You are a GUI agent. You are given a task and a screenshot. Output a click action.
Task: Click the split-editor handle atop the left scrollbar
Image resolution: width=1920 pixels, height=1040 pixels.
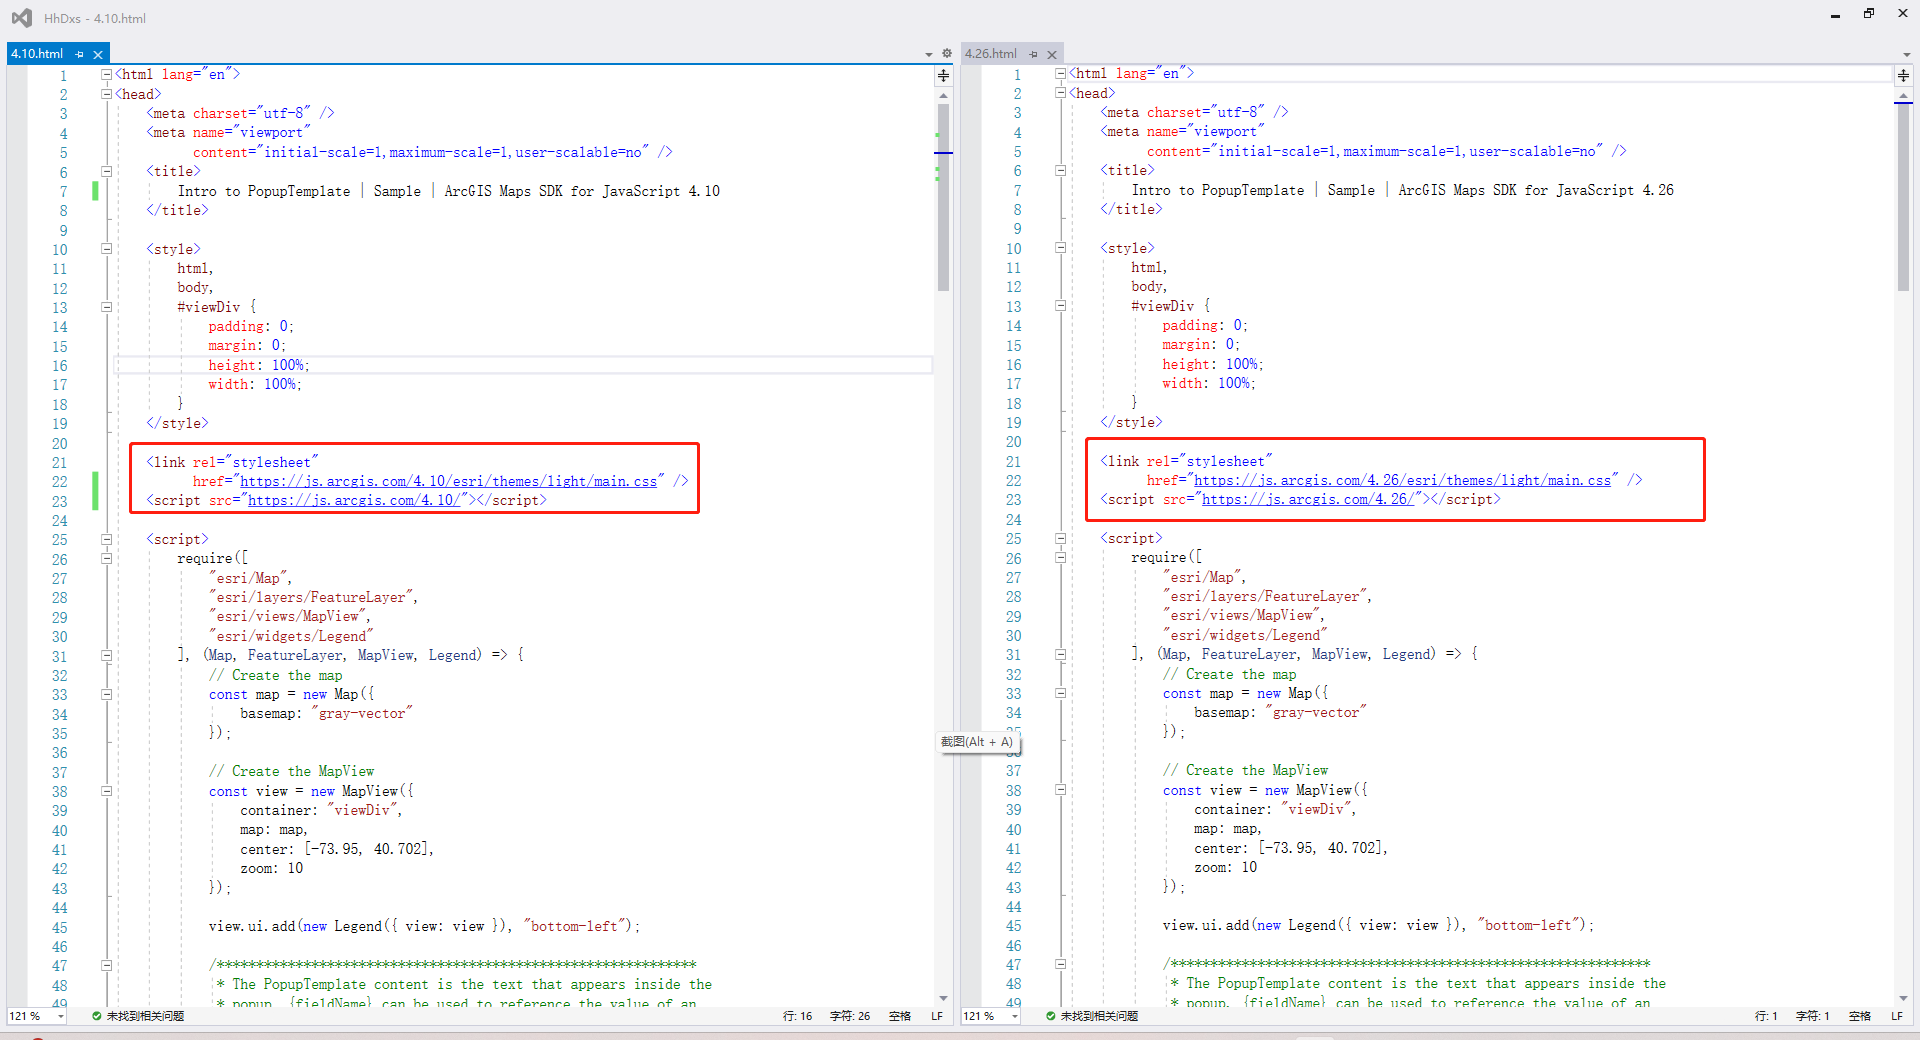coord(943,75)
